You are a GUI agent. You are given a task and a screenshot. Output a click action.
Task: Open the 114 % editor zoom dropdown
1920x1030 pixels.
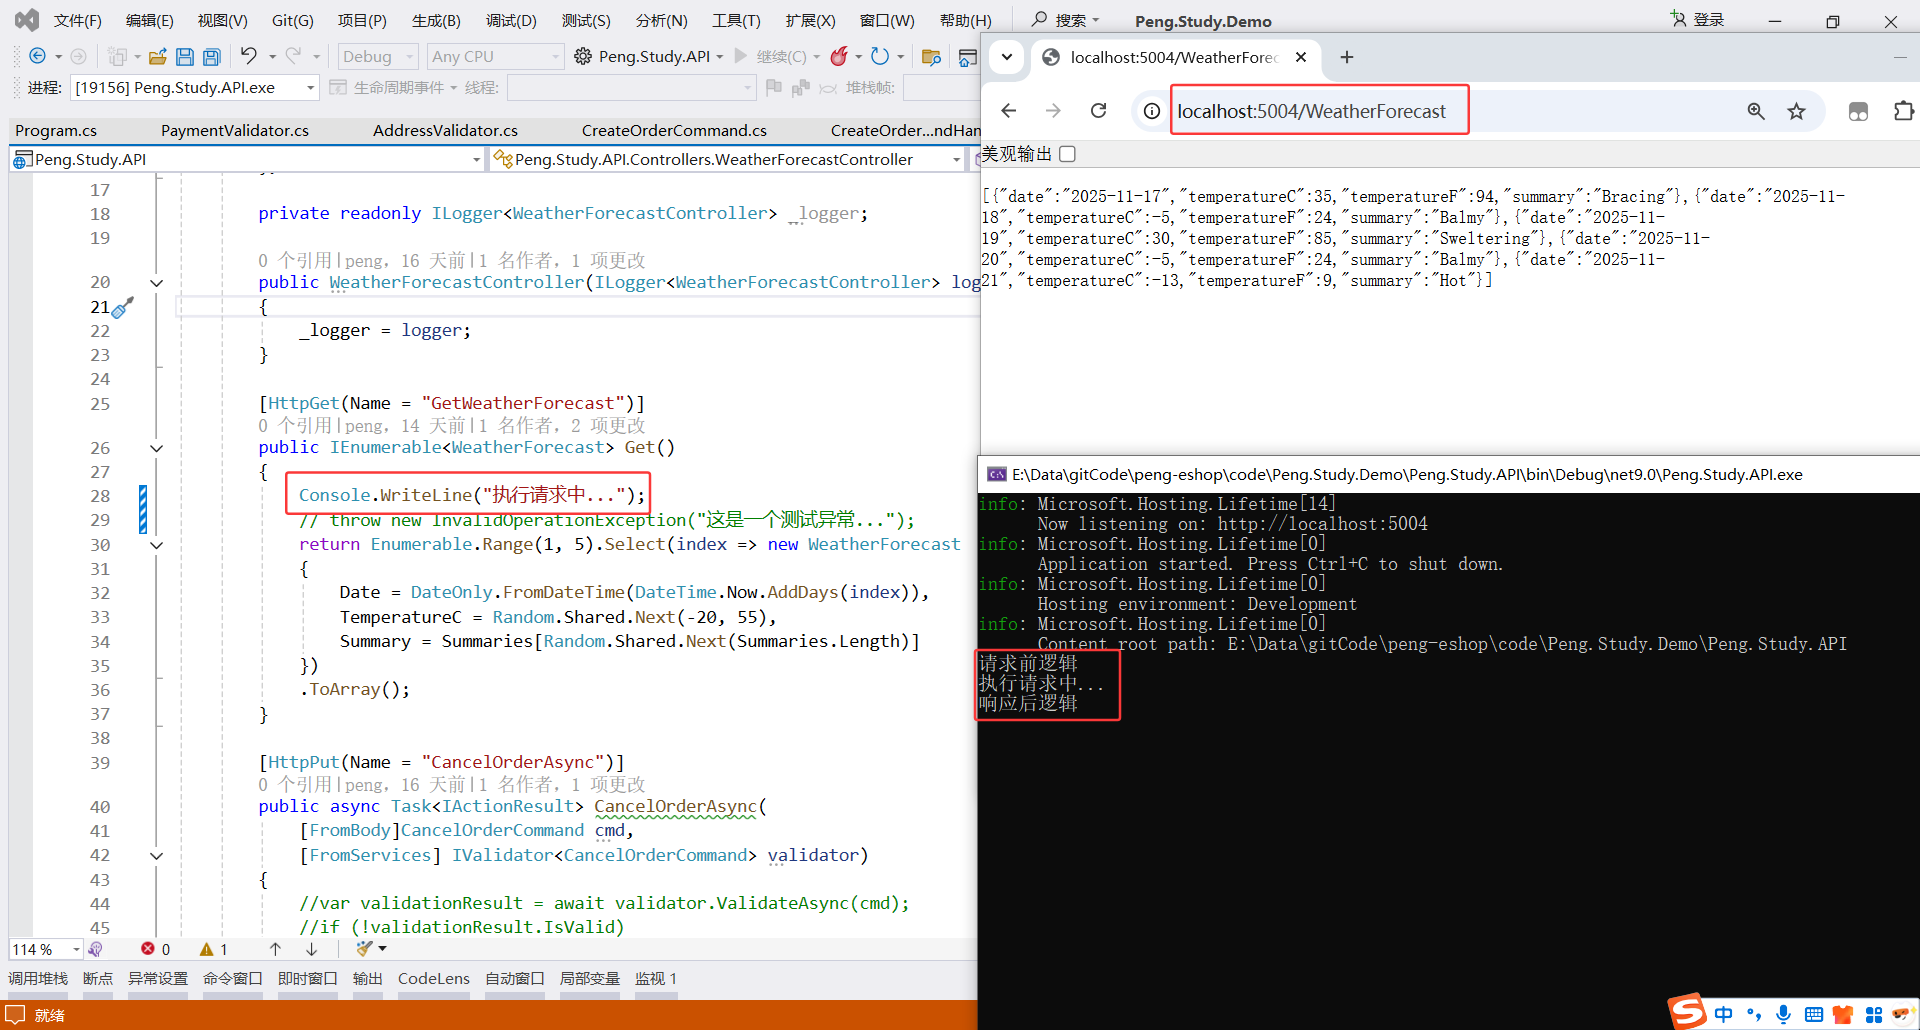(46, 949)
